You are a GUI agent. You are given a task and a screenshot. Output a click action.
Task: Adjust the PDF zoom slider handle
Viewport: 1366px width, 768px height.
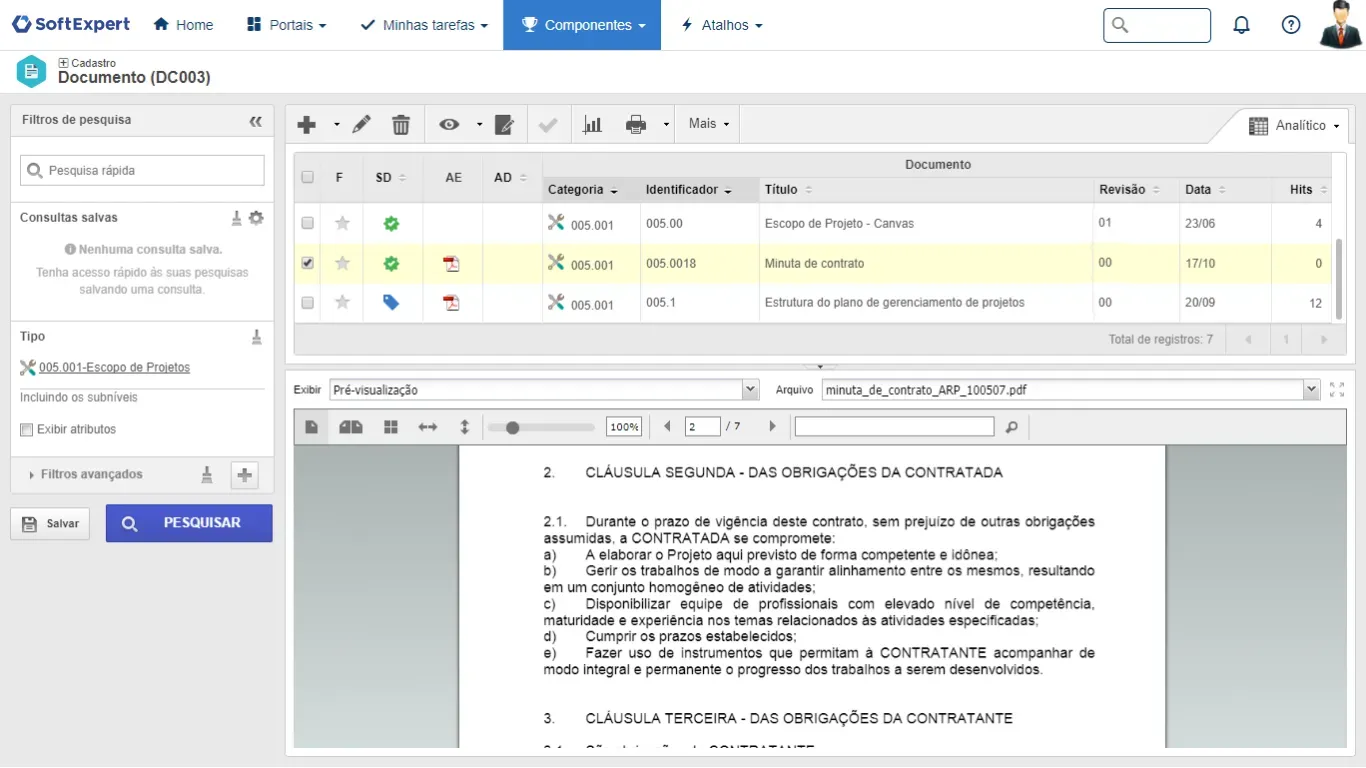513,427
